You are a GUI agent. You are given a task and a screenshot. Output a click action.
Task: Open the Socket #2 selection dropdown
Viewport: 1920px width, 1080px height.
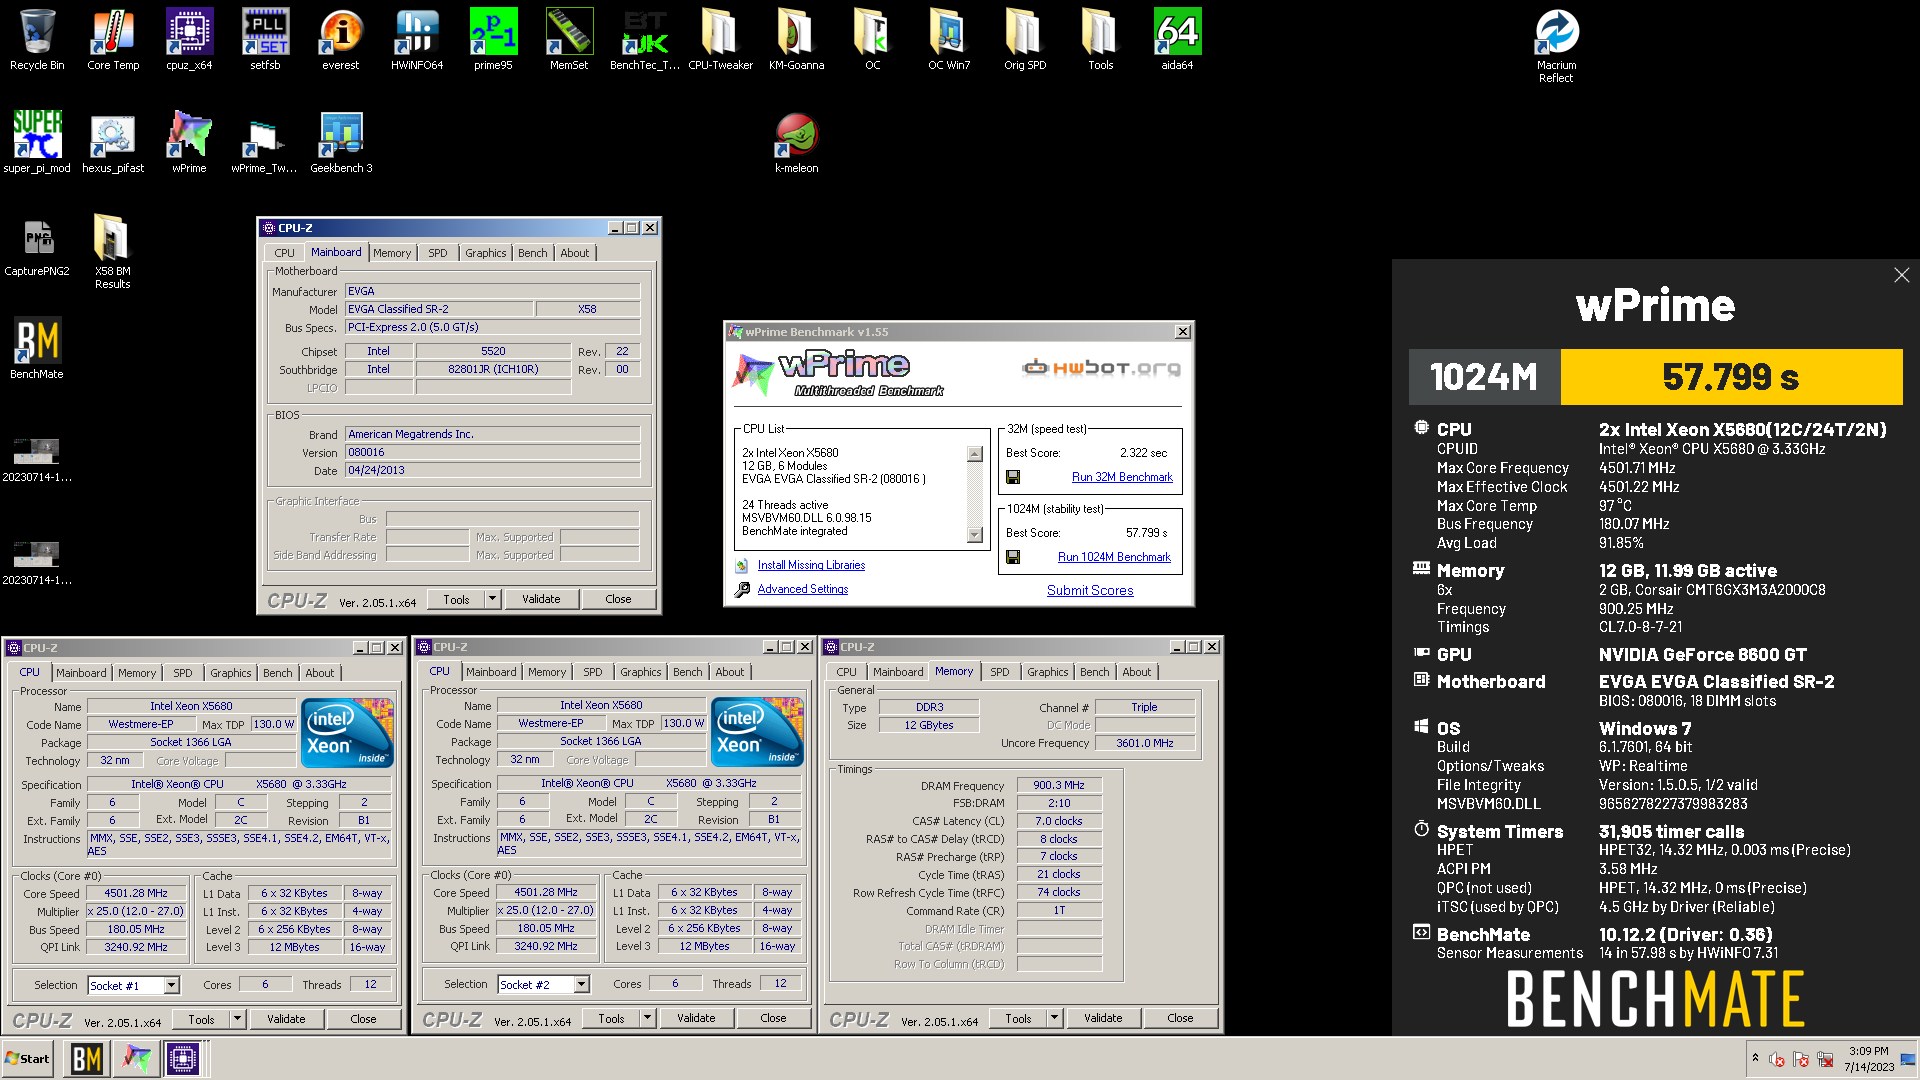pyautogui.click(x=581, y=985)
